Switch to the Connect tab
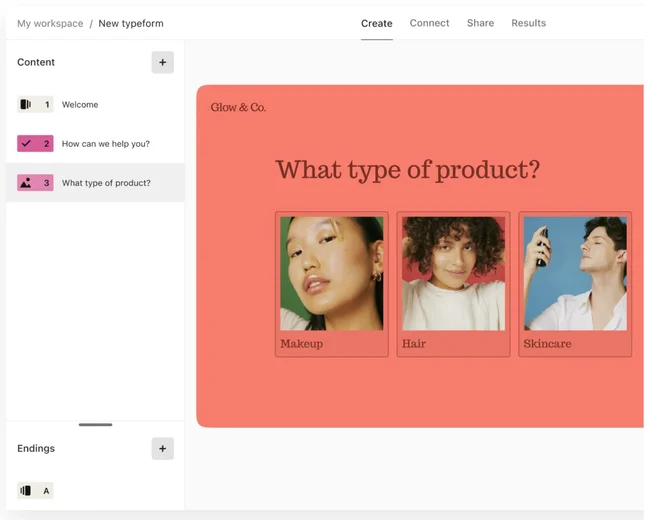 [x=429, y=23]
